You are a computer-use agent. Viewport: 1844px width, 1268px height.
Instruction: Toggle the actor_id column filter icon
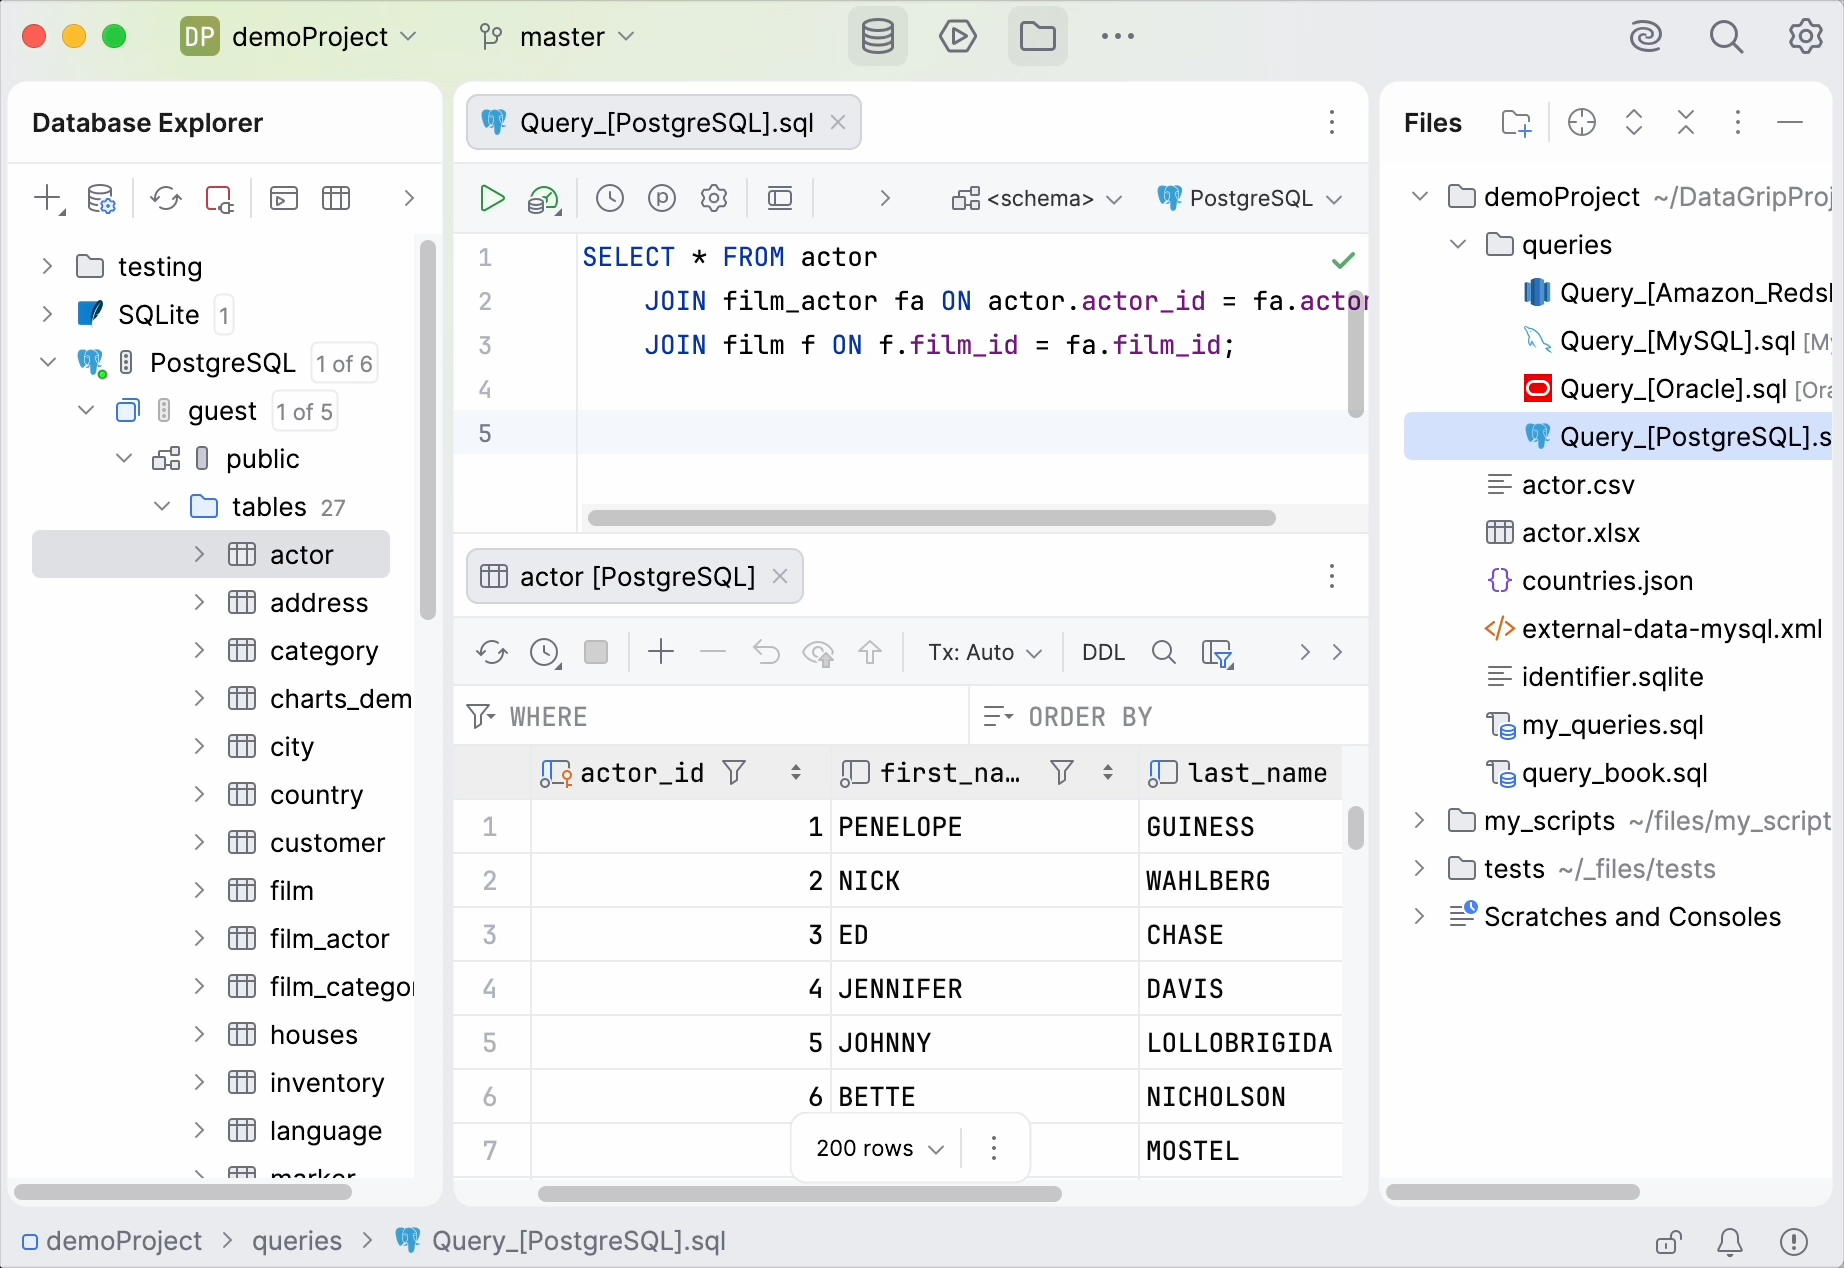[734, 773]
